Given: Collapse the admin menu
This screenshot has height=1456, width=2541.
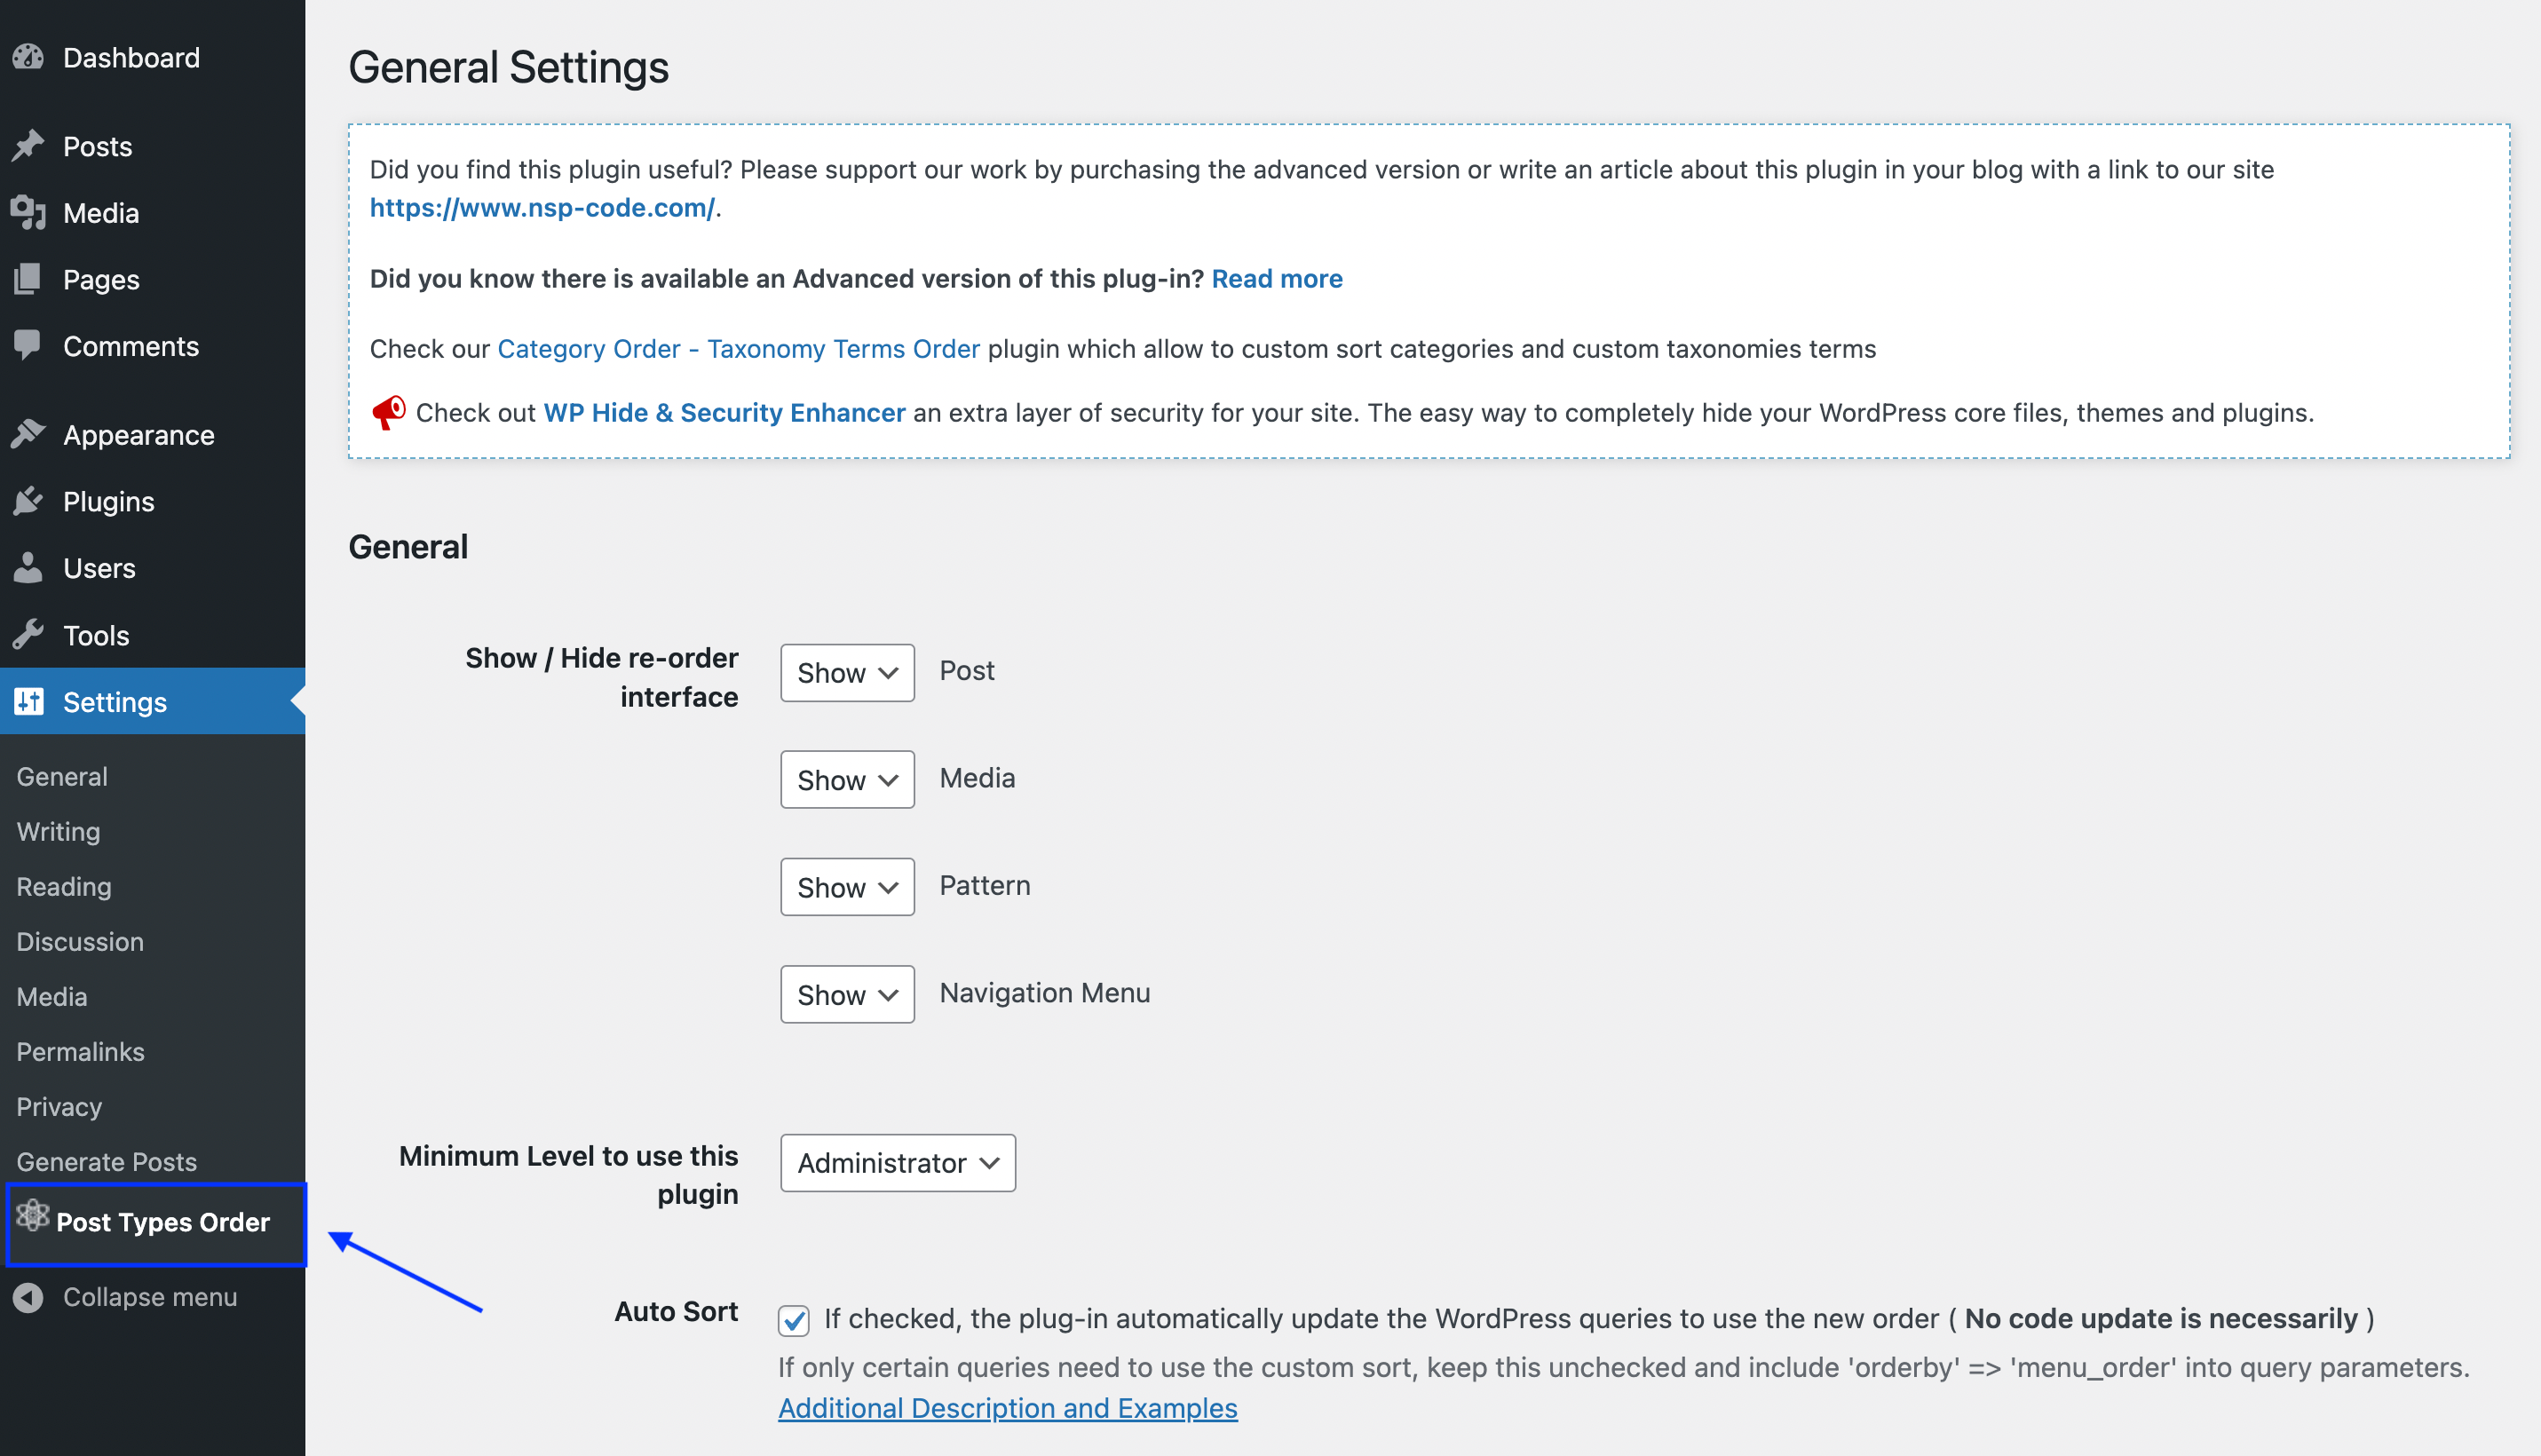Looking at the screenshot, I should (x=149, y=1297).
